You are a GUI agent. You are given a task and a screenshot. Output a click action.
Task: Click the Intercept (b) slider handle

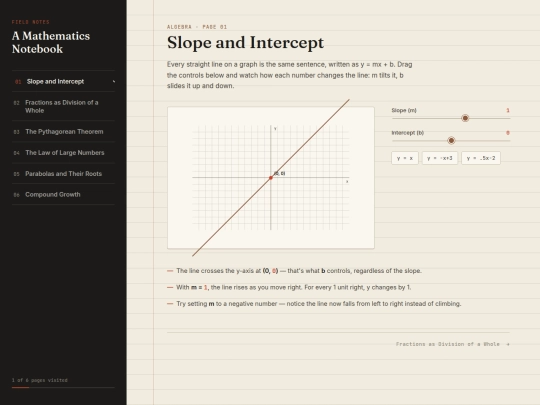[x=451, y=141]
